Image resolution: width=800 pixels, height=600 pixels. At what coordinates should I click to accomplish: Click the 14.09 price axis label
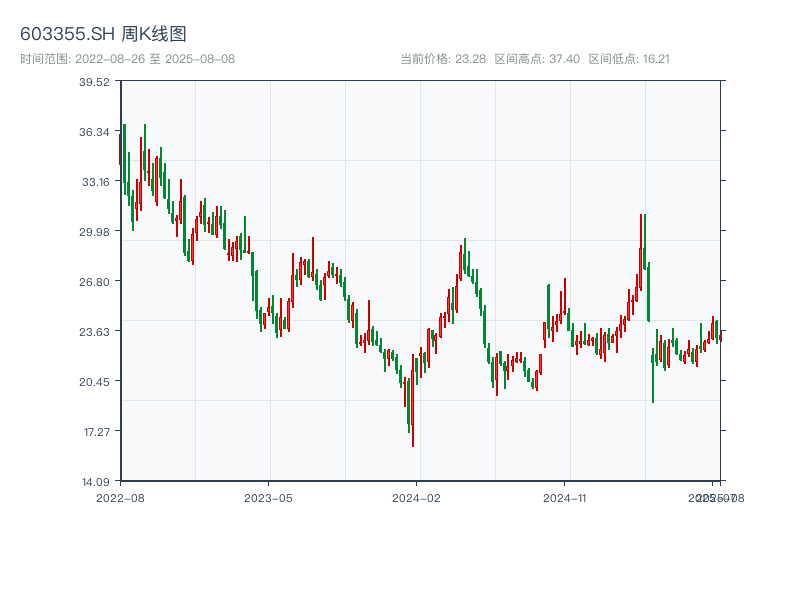(95, 482)
